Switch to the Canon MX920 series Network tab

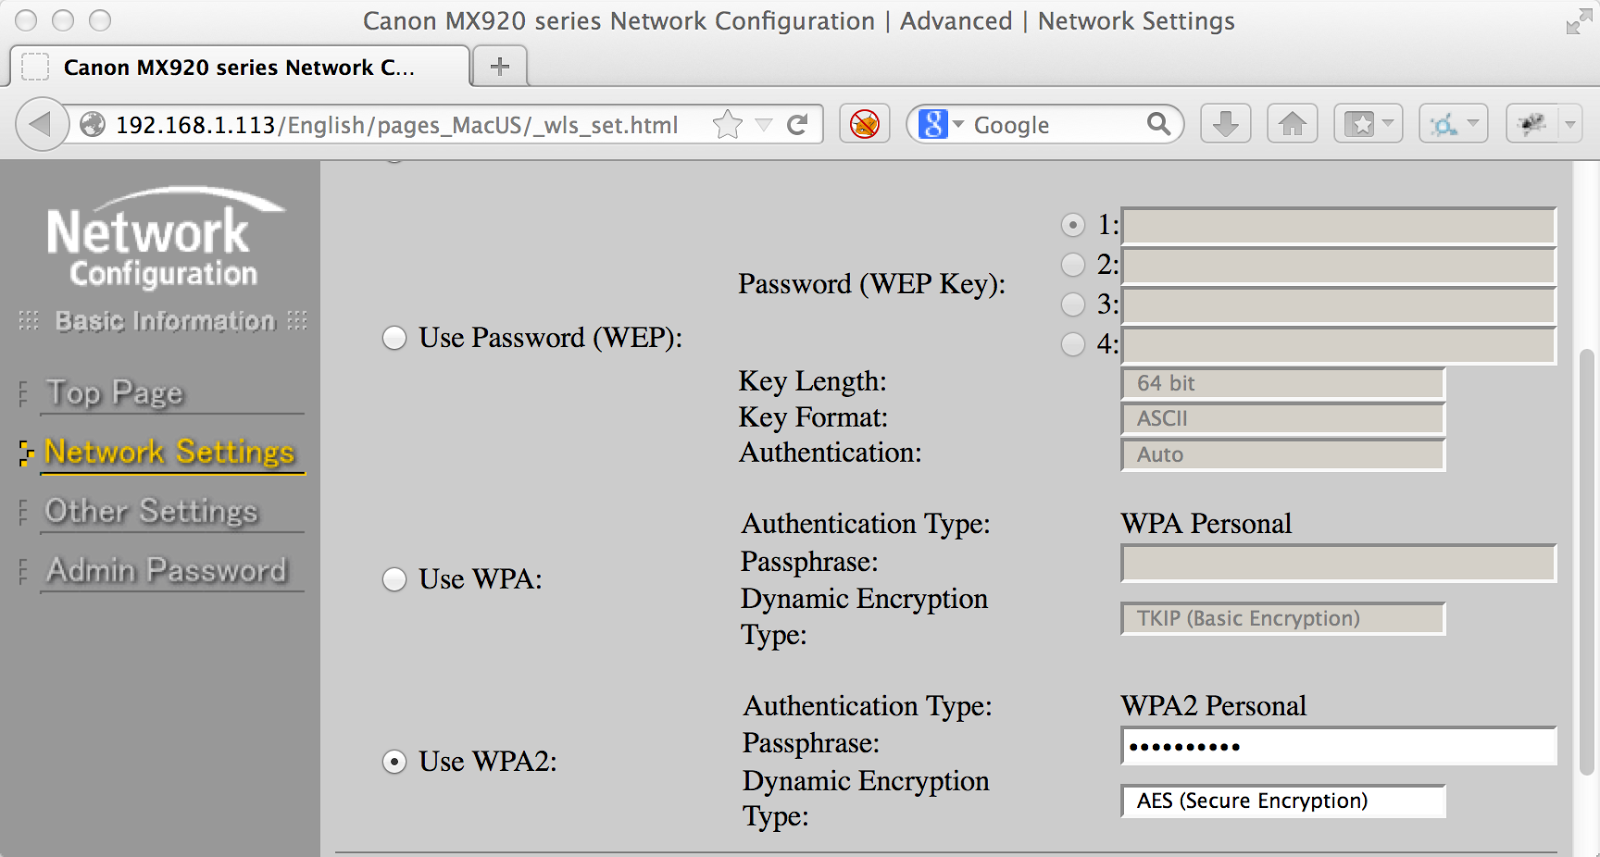click(238, 67)
